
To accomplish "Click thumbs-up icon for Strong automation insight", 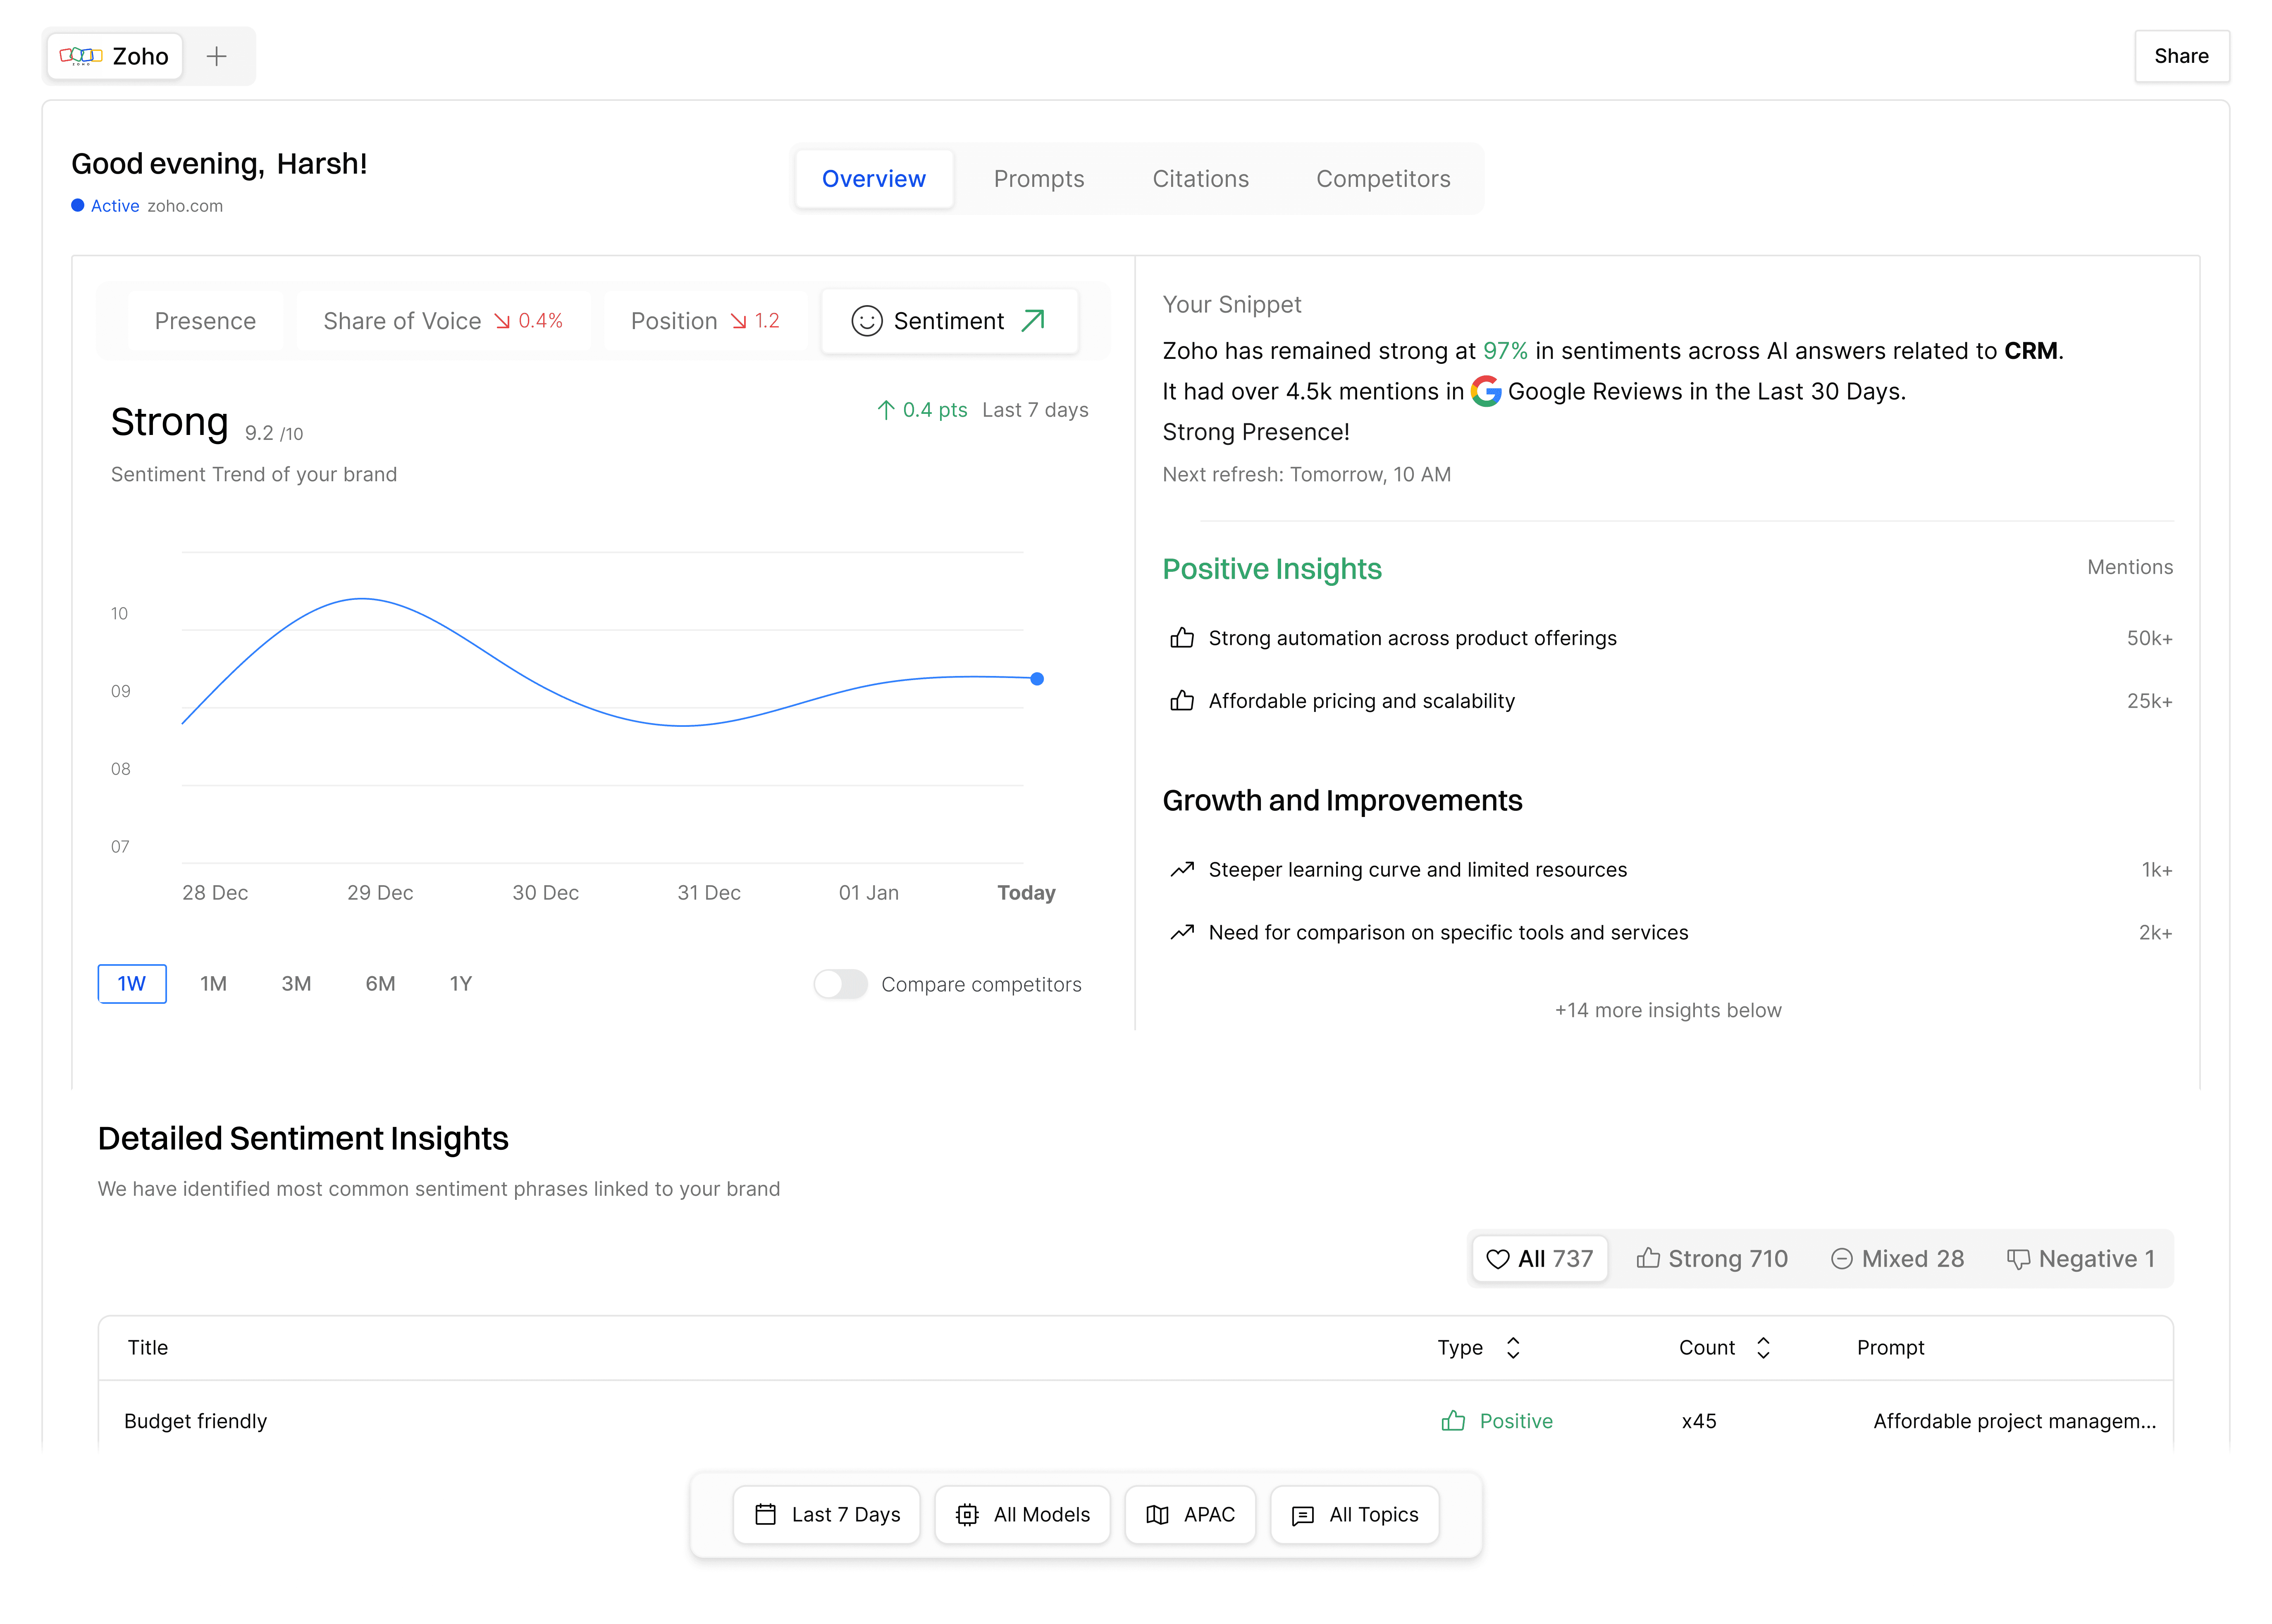I will point(1182,638).
